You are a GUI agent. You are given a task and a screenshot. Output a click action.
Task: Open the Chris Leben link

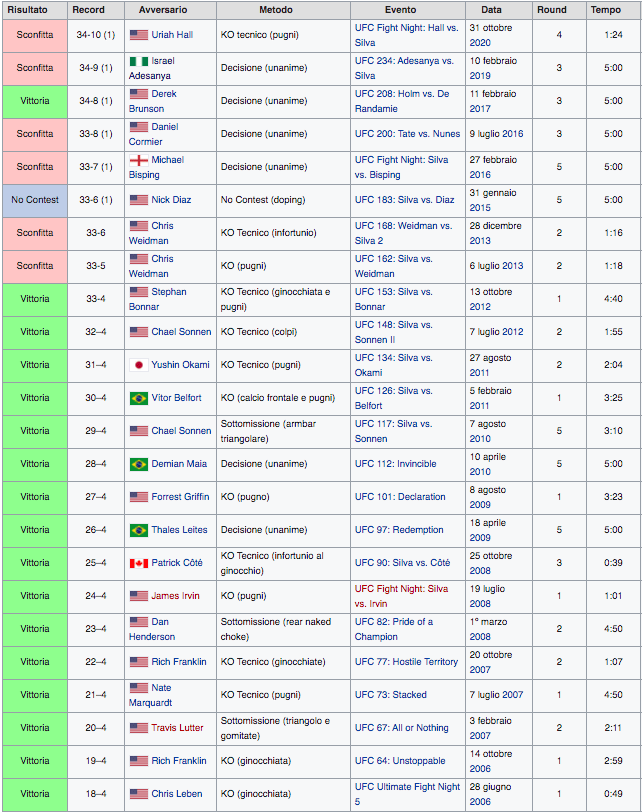(x=177, y=794)
